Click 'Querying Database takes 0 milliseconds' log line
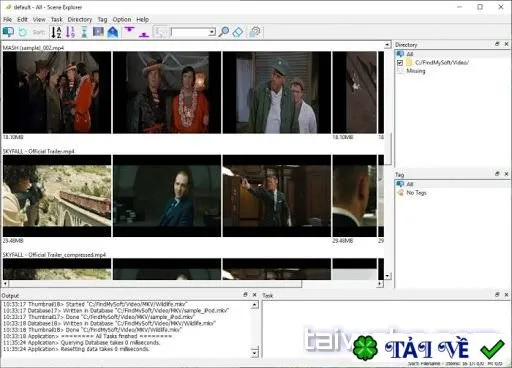Screen dimensions: 512x368 [82, 342]
